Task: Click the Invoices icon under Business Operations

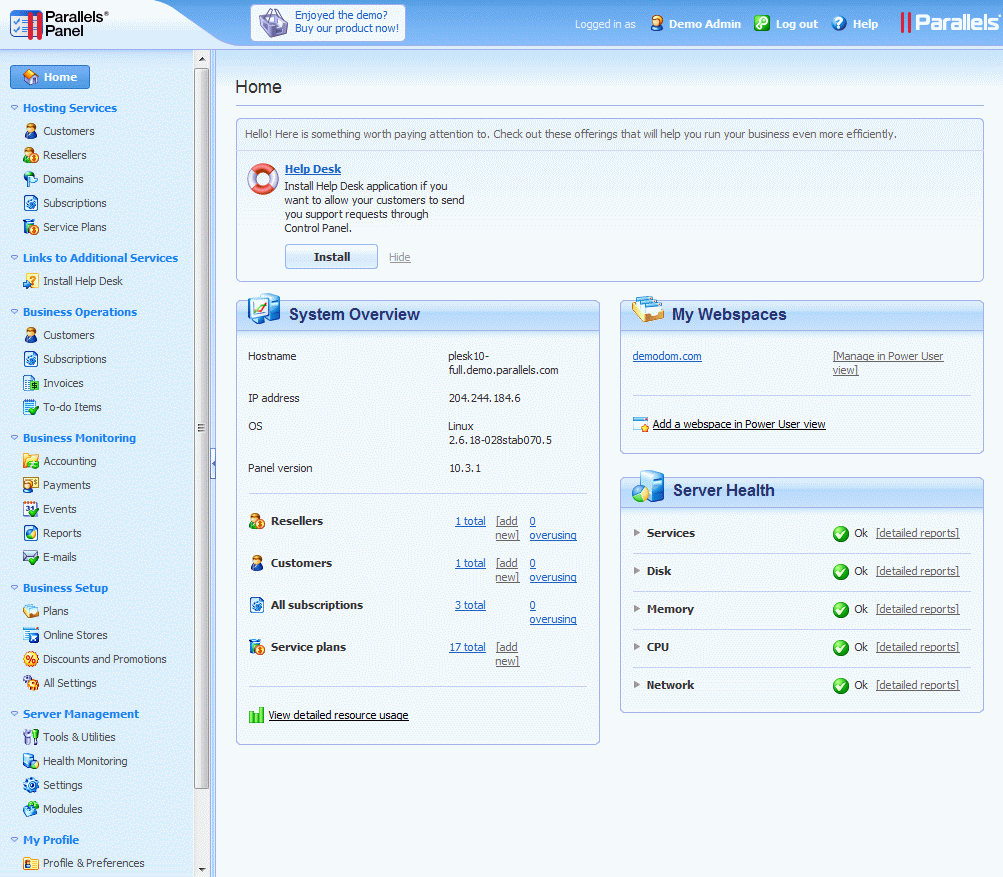Action: [31, 383]
